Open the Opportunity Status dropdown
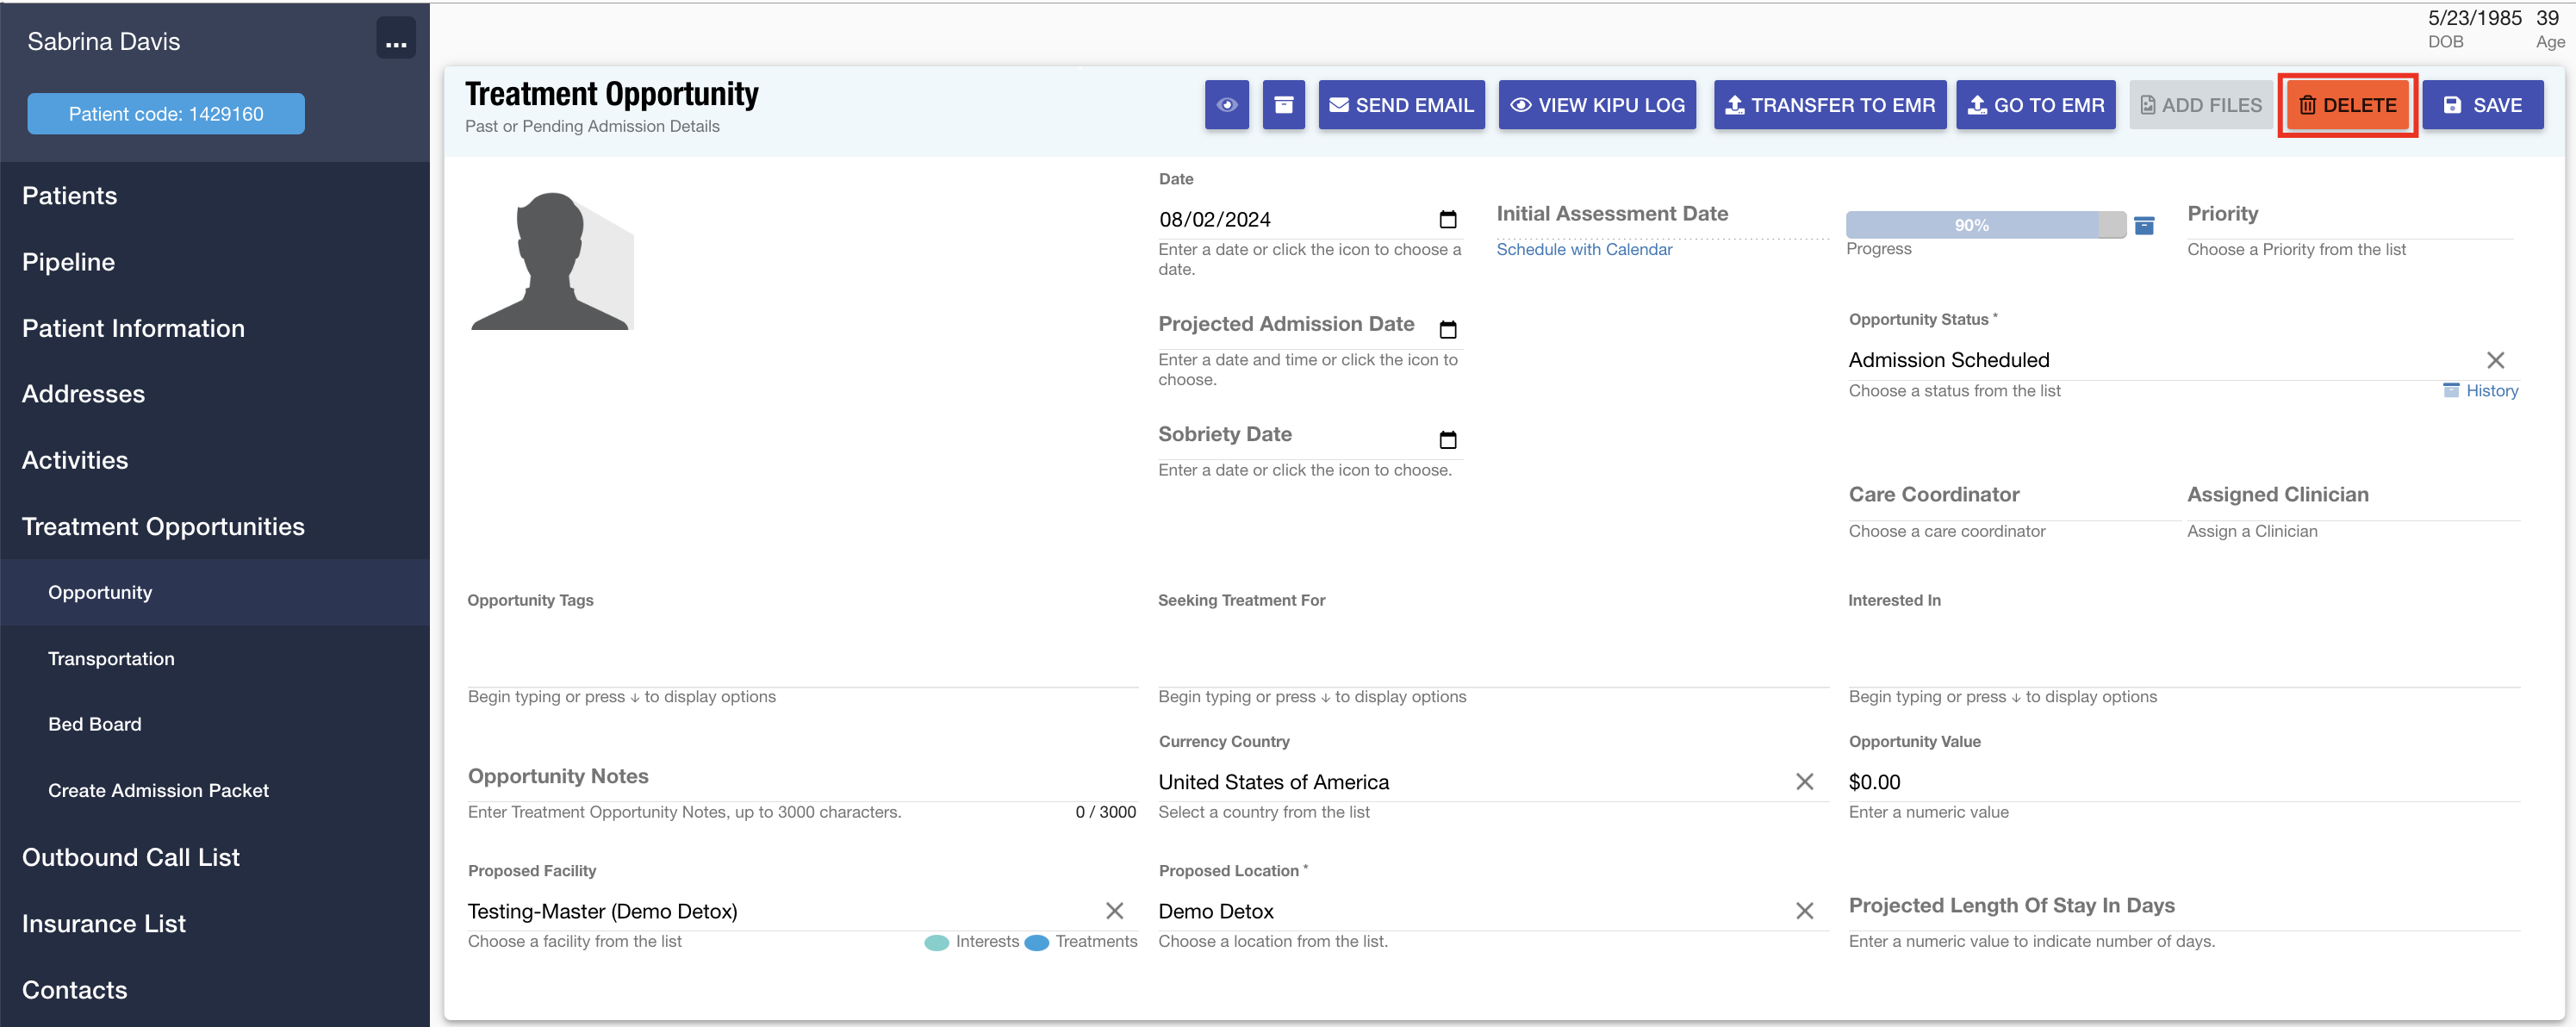This screenshot has height=1027, width=2576. (x=2150, y=360)
